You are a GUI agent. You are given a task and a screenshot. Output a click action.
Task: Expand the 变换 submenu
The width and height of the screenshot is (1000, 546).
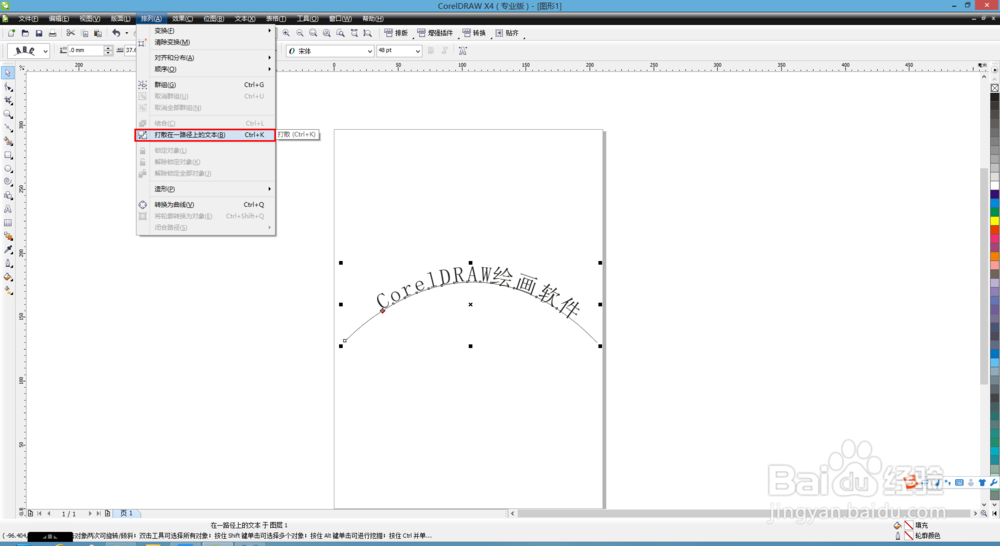coord(205,31)
